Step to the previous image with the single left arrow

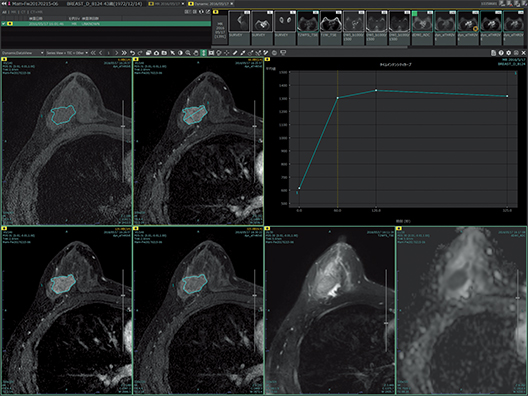(101, 53)
